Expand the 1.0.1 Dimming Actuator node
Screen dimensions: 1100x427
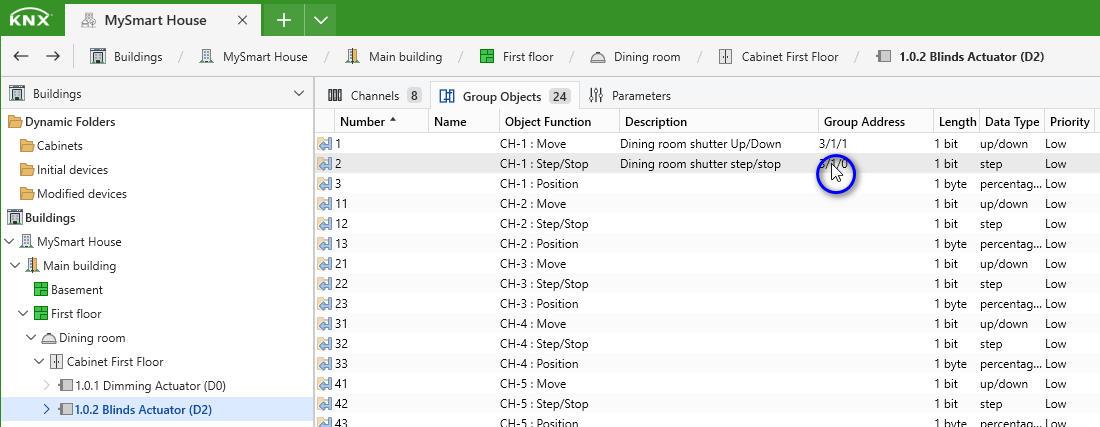pos(47,386)
